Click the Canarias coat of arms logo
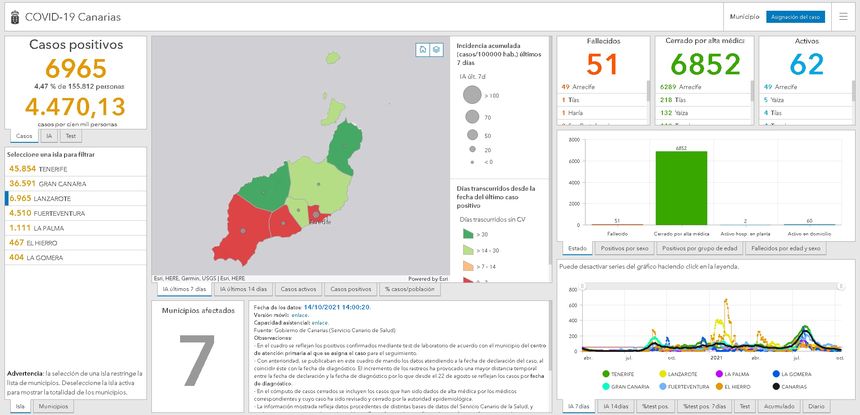 pyautogui.click(x=13, y=17)
